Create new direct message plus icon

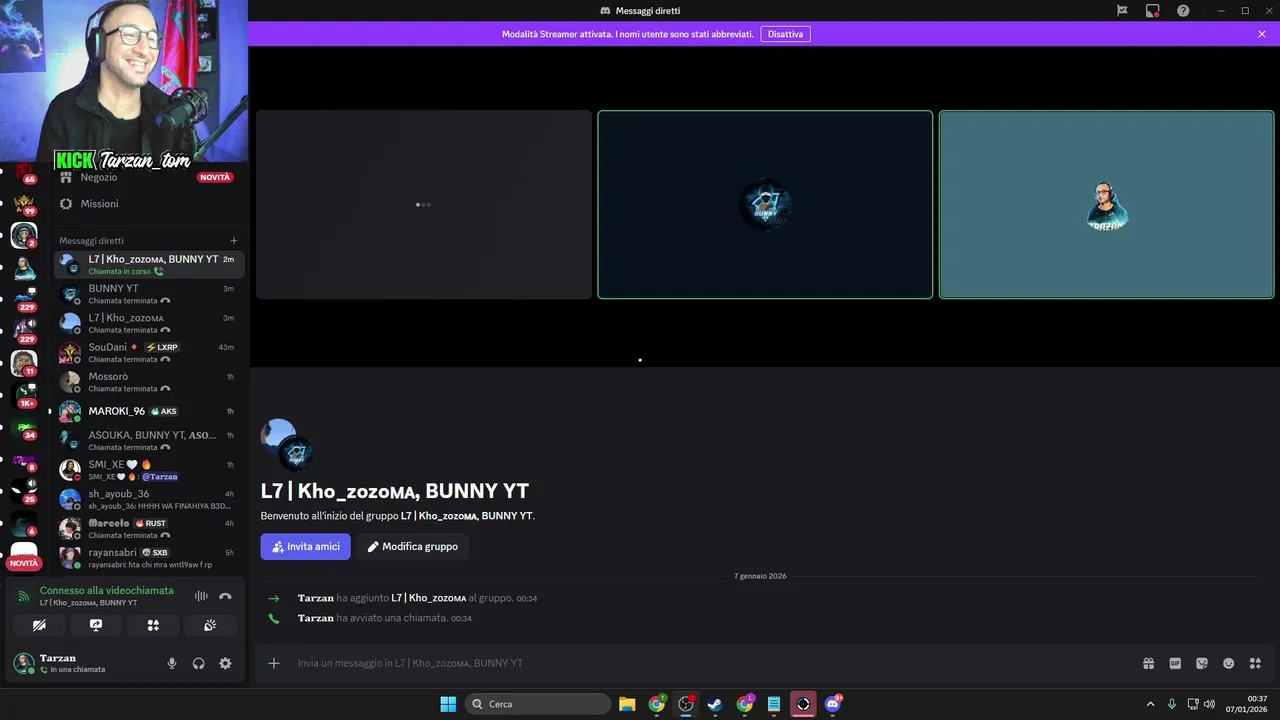[x=234, y=240]
